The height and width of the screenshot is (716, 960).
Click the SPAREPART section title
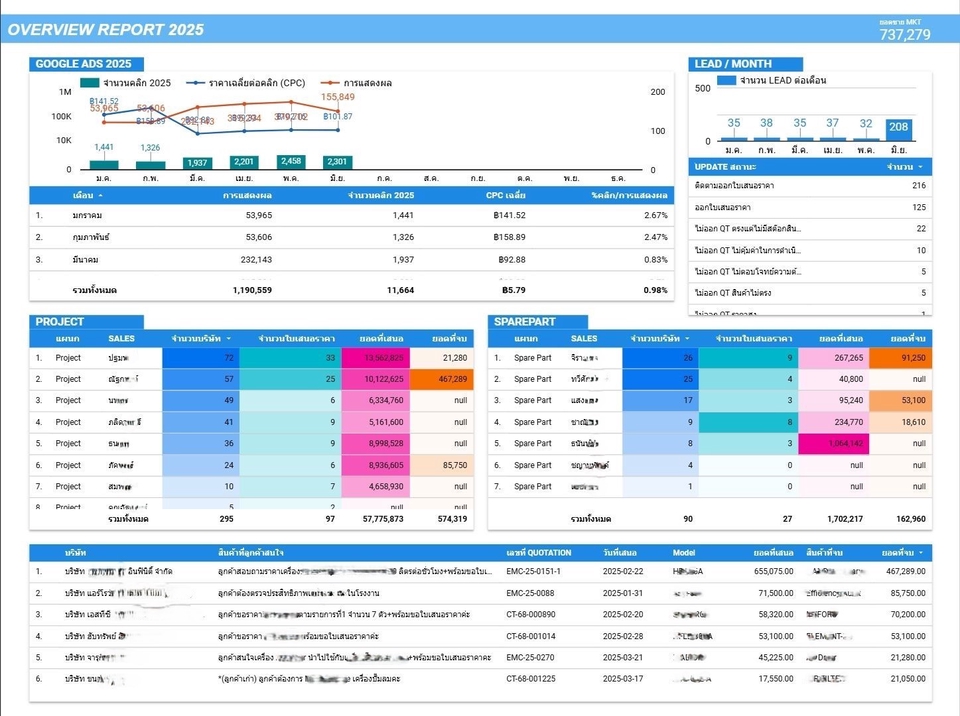point(525,322)
